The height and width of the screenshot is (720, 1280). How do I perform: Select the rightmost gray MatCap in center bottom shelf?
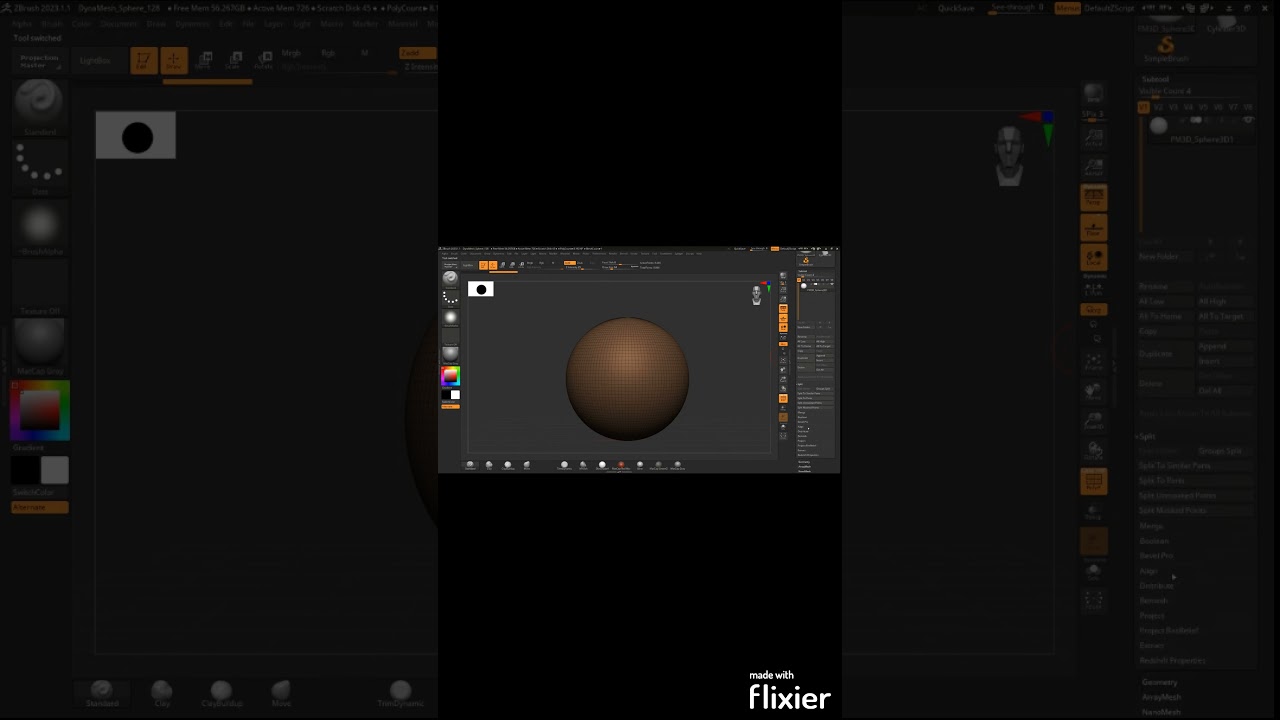678,465
